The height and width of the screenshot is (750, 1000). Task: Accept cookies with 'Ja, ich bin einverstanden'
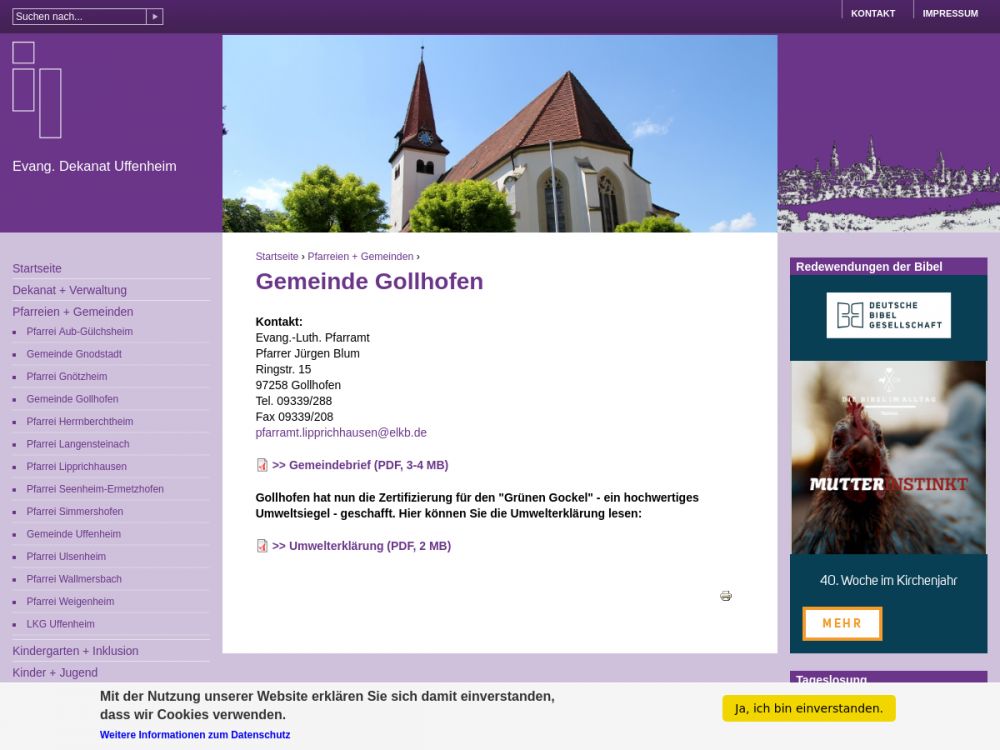[x=808, y=708]
